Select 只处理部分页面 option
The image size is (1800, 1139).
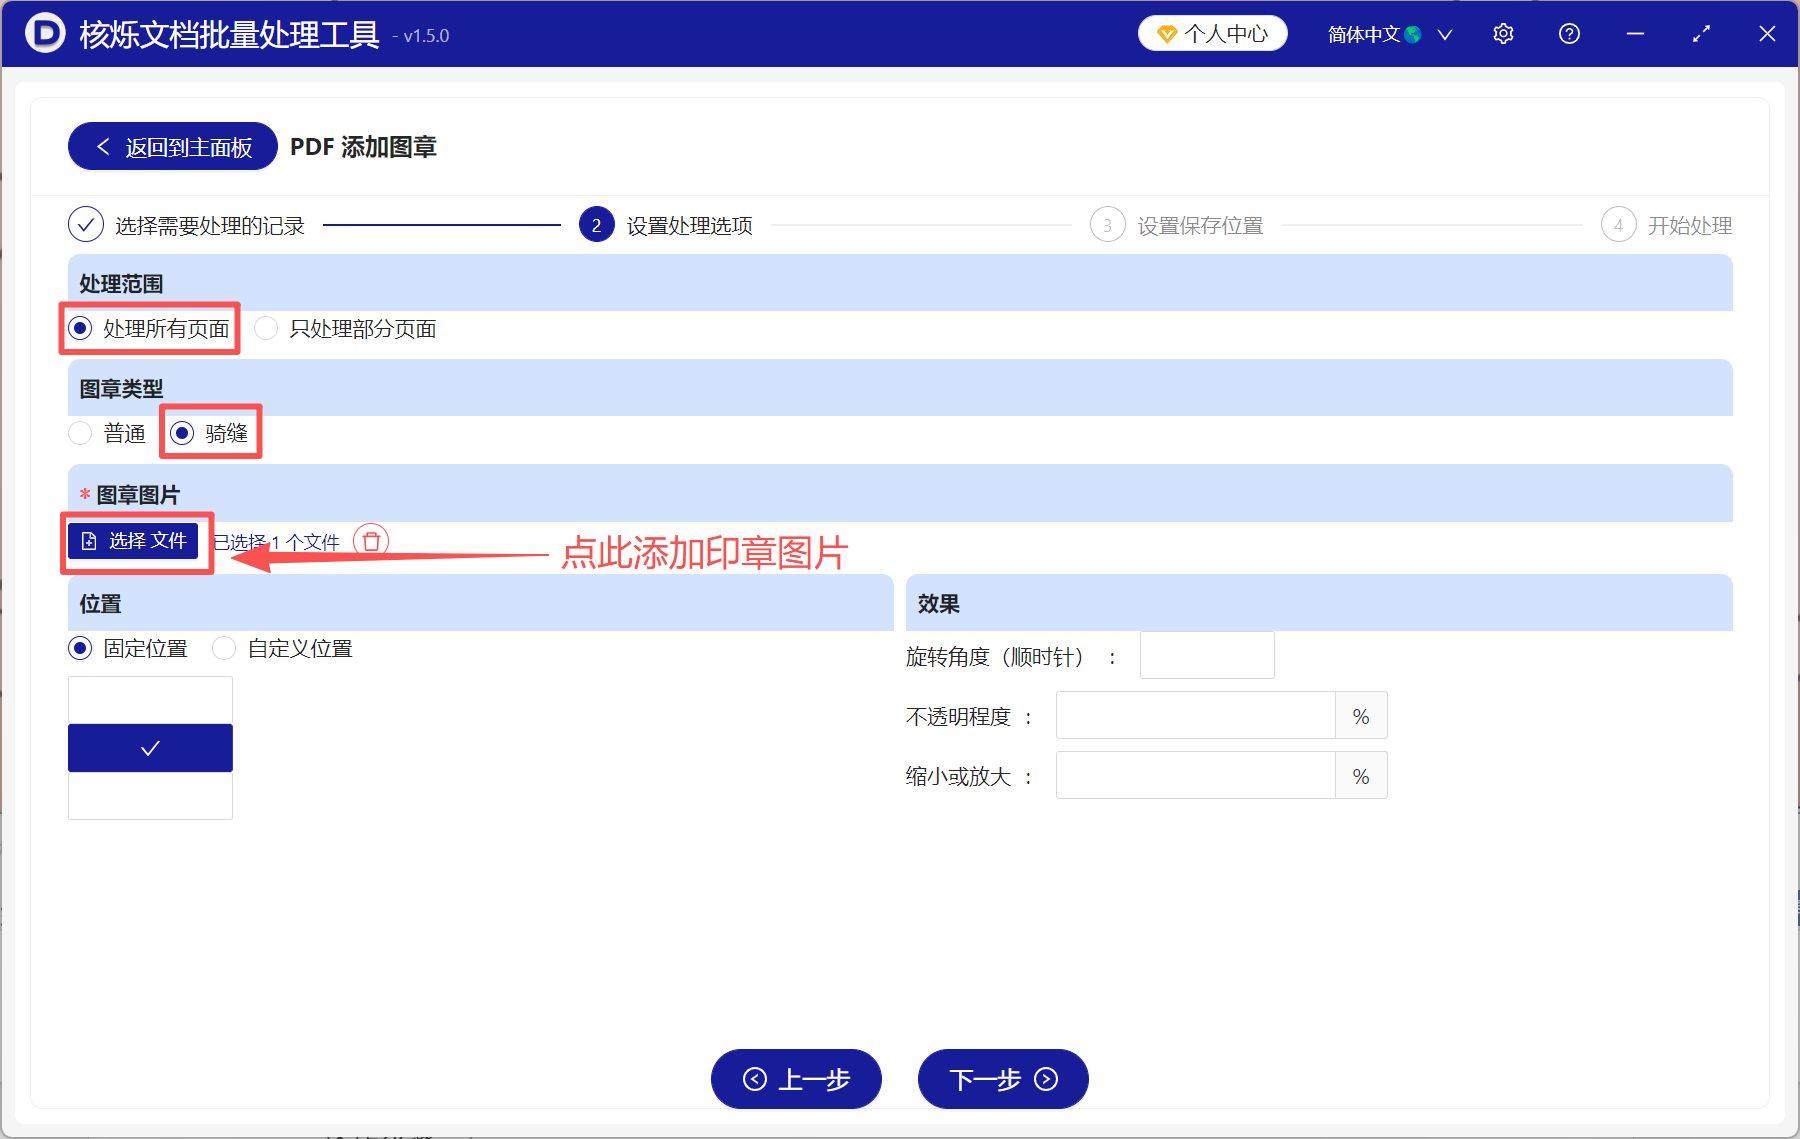coord(265,328)
